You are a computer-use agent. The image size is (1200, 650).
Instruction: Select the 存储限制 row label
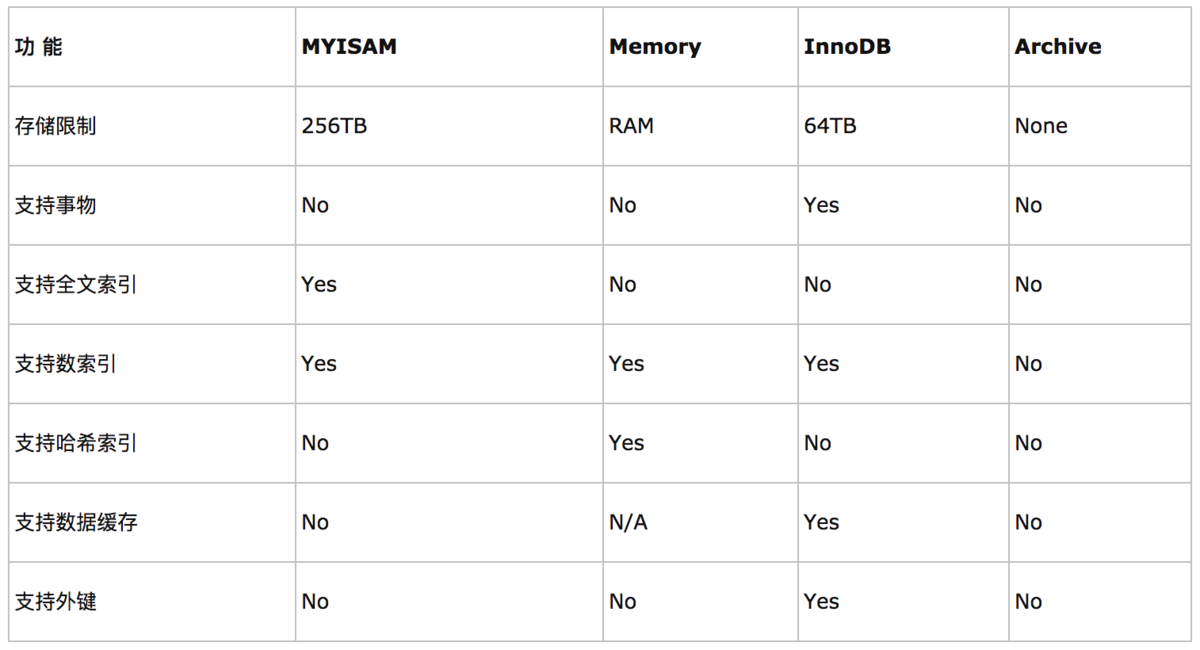[x=55, y=126]
